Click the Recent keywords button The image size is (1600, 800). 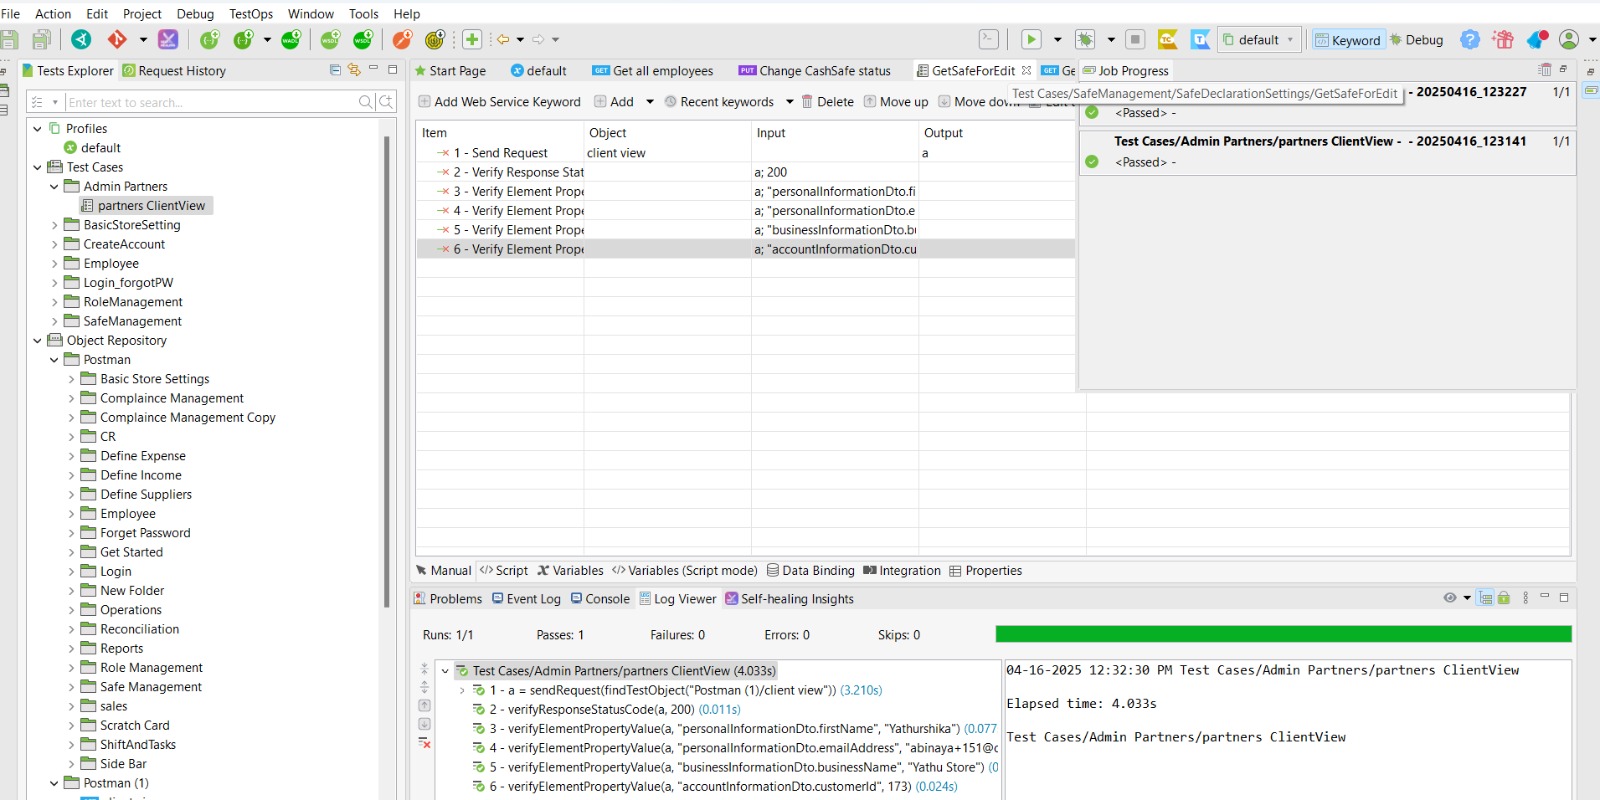click(719, 102)
